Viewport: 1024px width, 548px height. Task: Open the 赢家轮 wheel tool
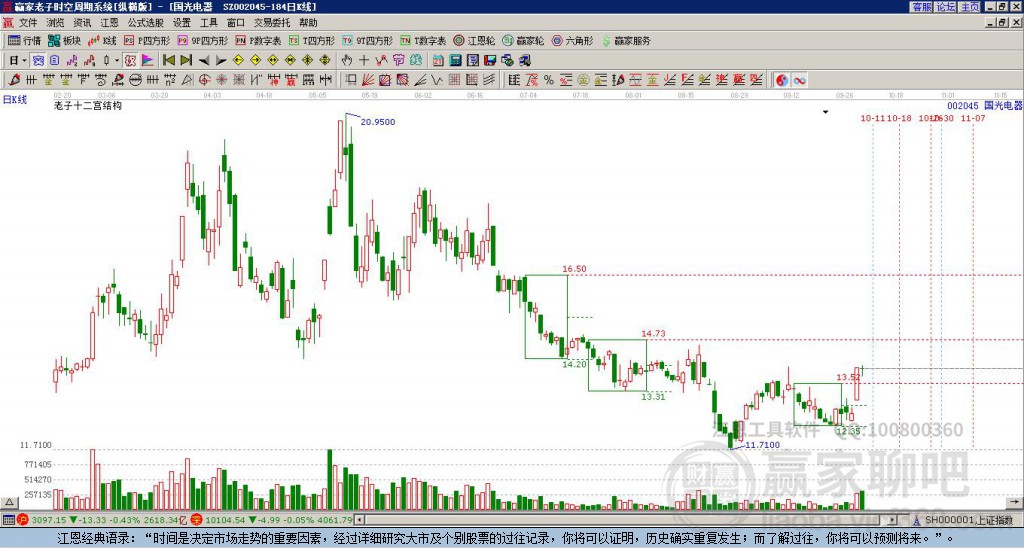point(524,40)
